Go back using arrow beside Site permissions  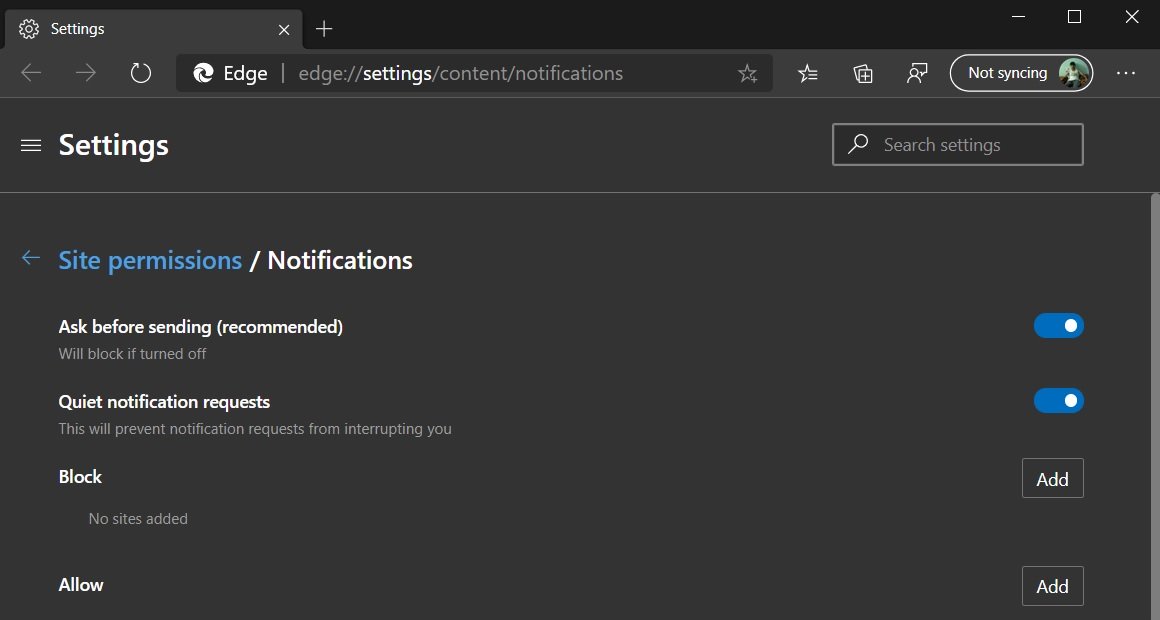point(31,259)
